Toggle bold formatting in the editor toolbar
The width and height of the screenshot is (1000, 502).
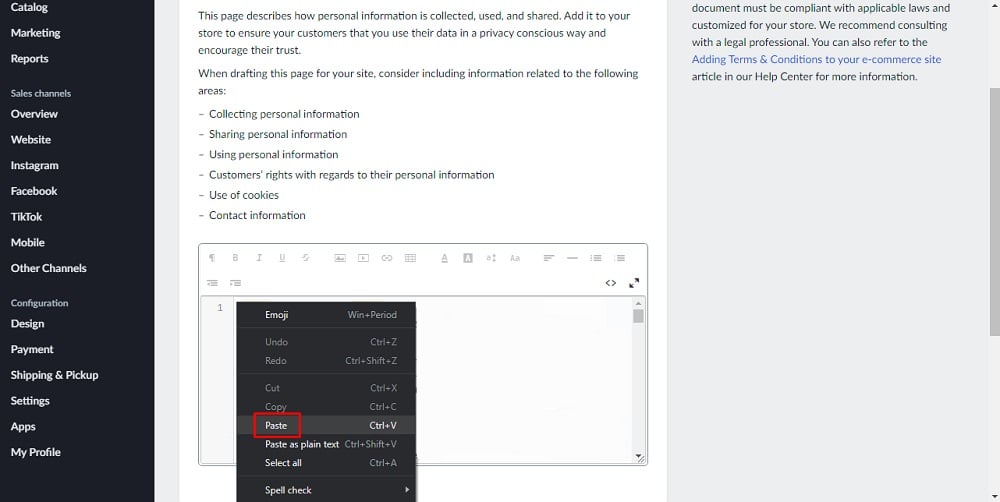[235, 258]
